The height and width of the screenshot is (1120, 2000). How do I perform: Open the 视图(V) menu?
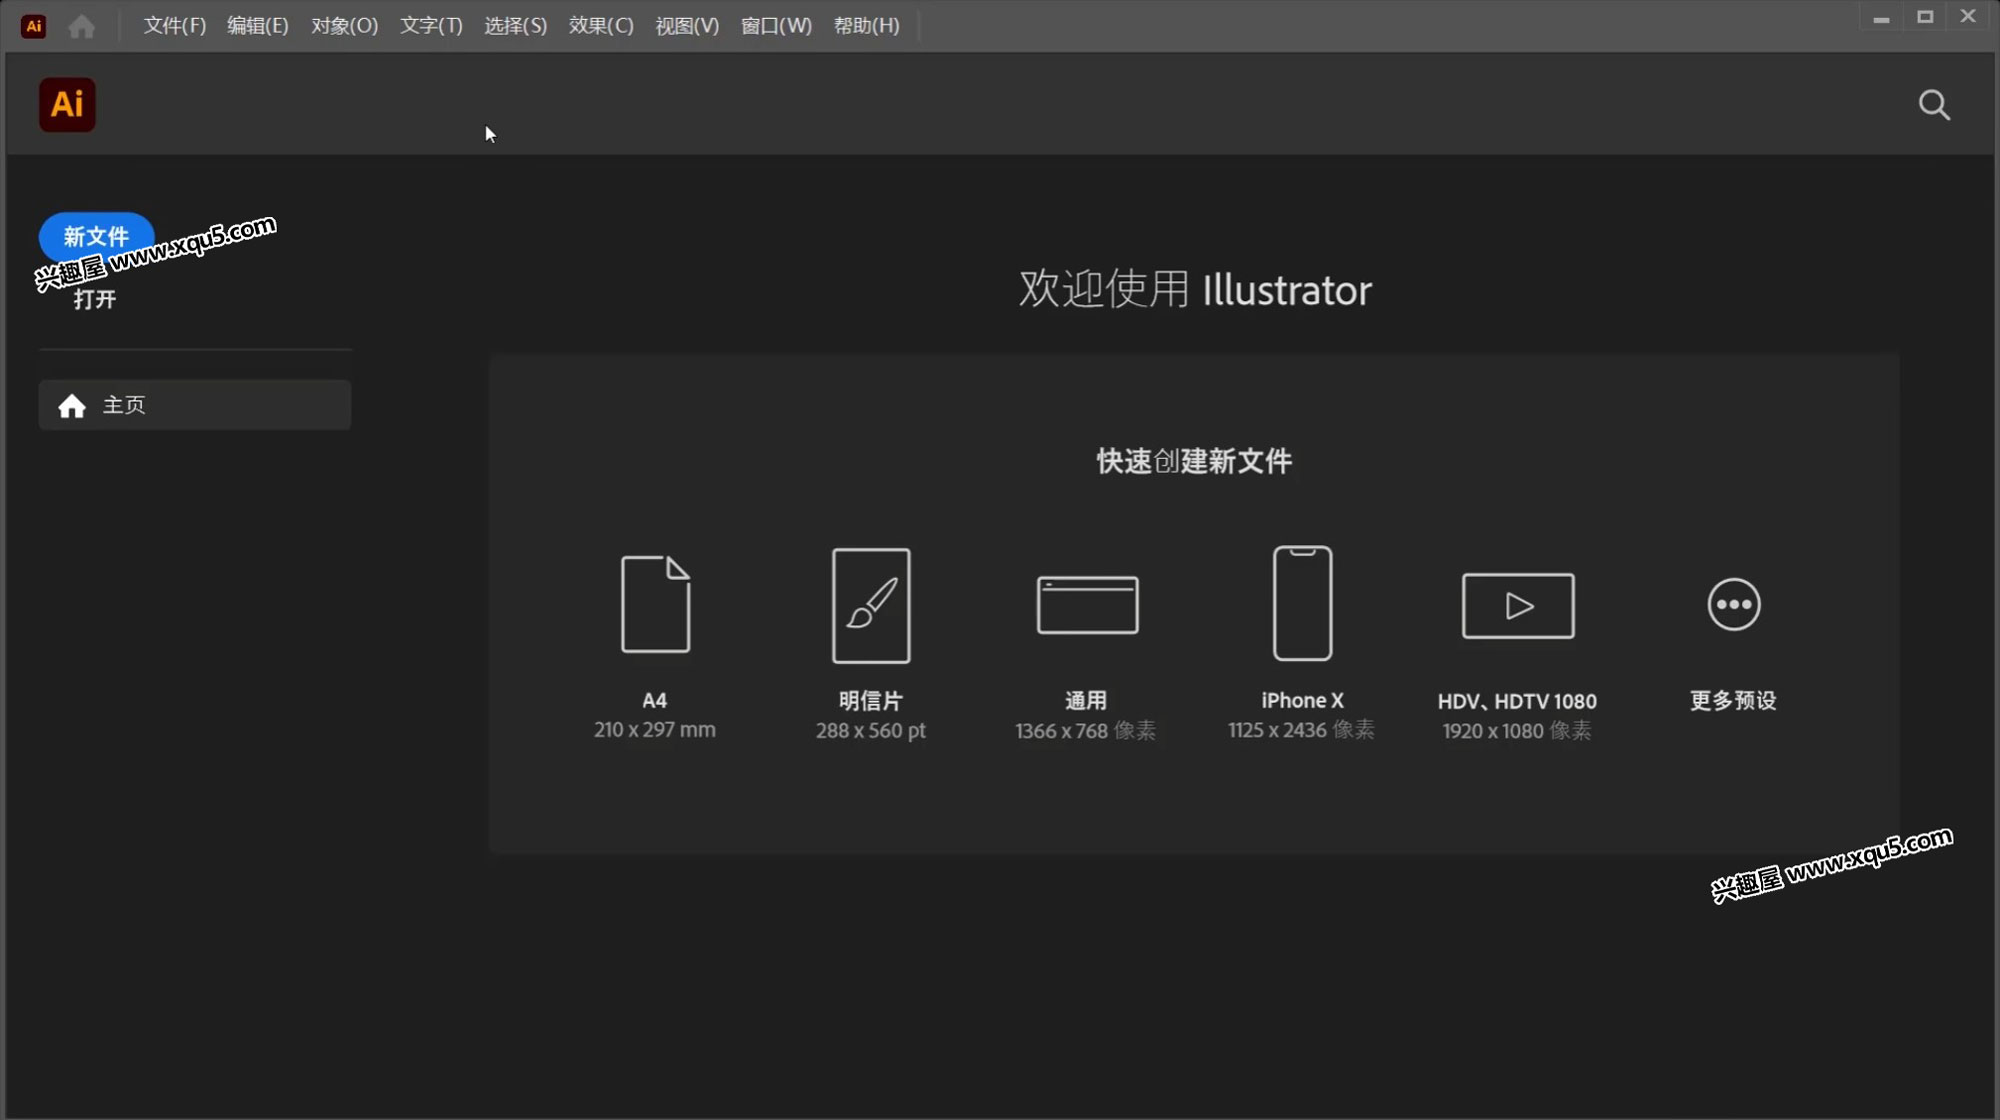pyautogui.click(x=687, y=26)
